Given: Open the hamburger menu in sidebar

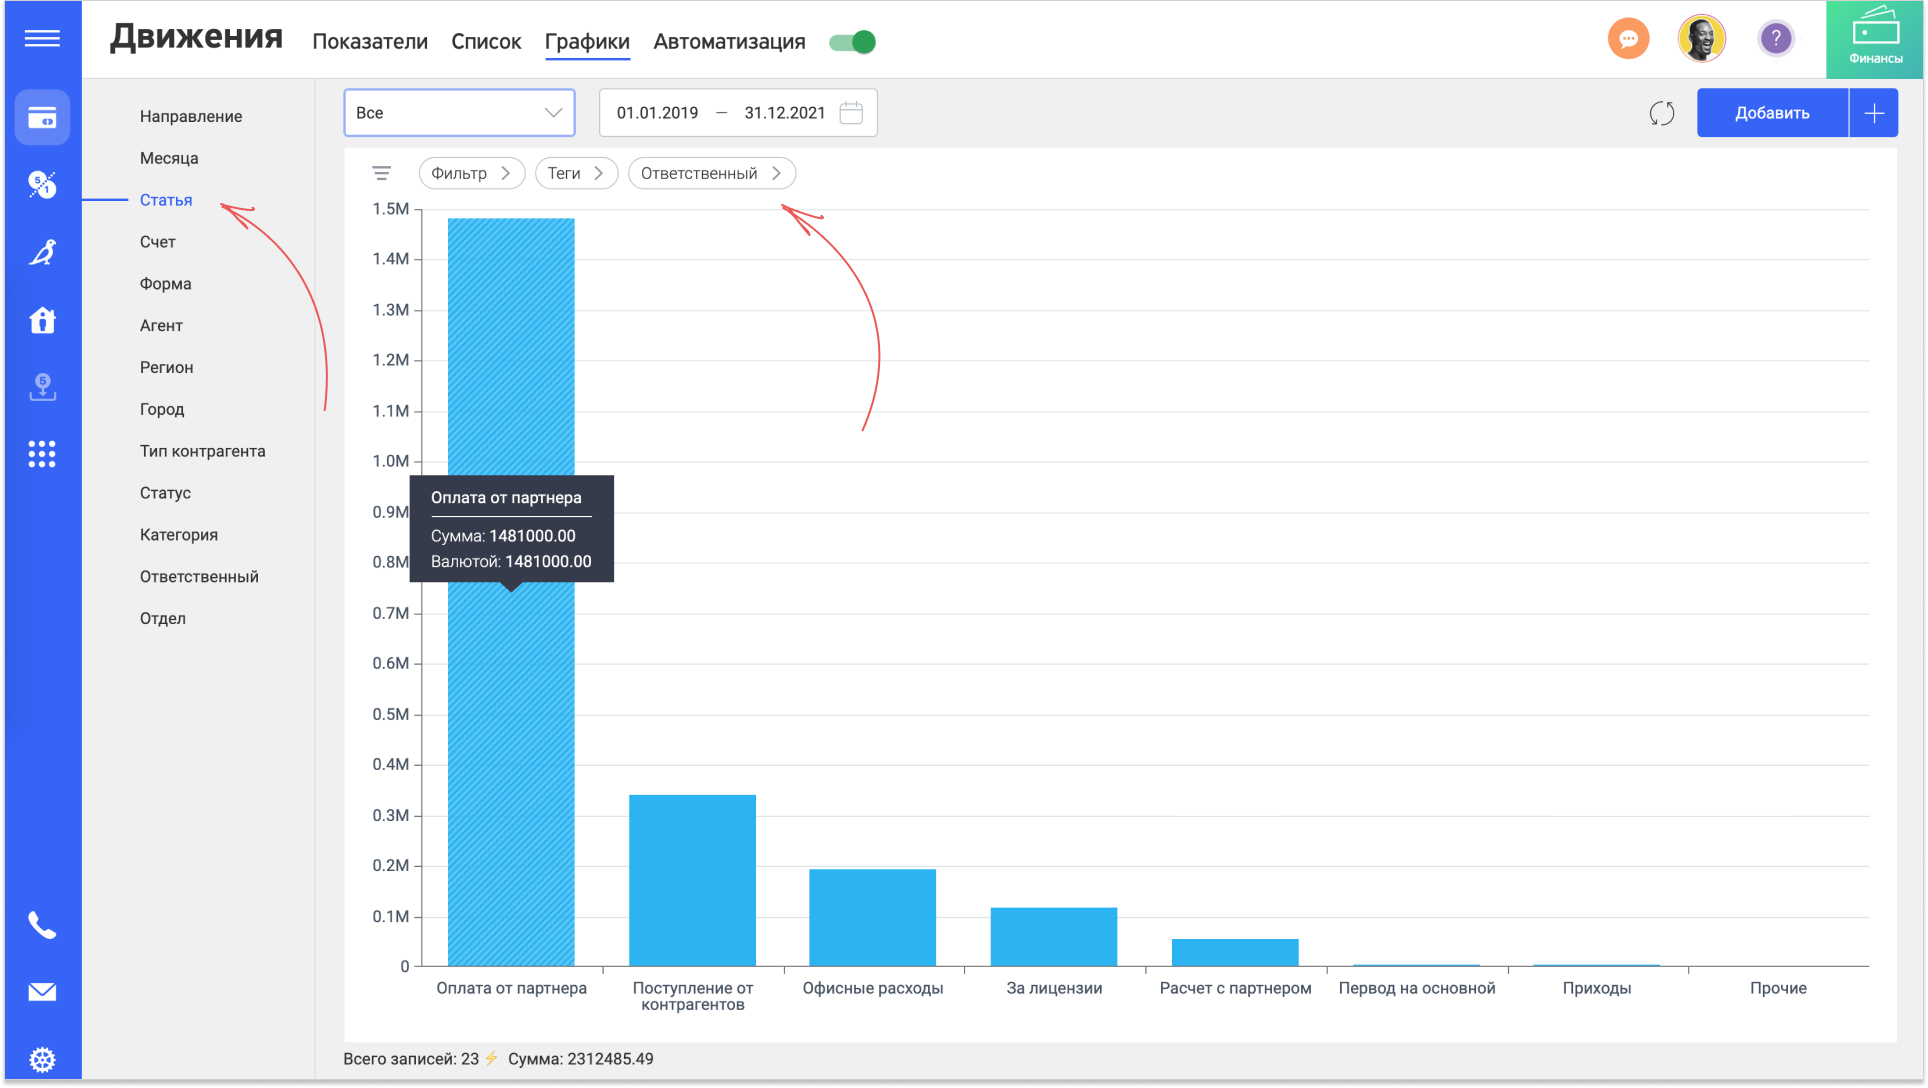Looking at the screenshot, I should click(x=41, y=38).
